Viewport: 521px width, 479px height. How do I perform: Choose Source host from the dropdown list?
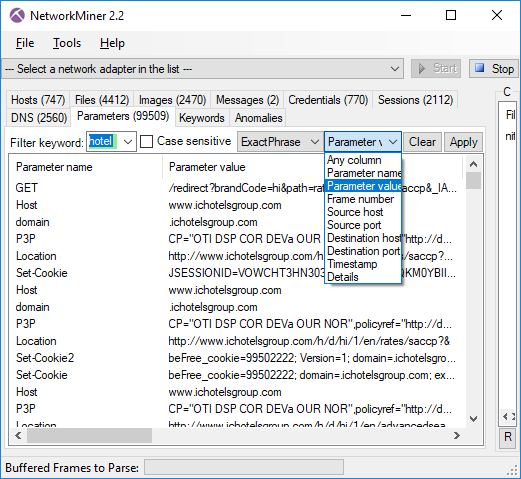363,212
